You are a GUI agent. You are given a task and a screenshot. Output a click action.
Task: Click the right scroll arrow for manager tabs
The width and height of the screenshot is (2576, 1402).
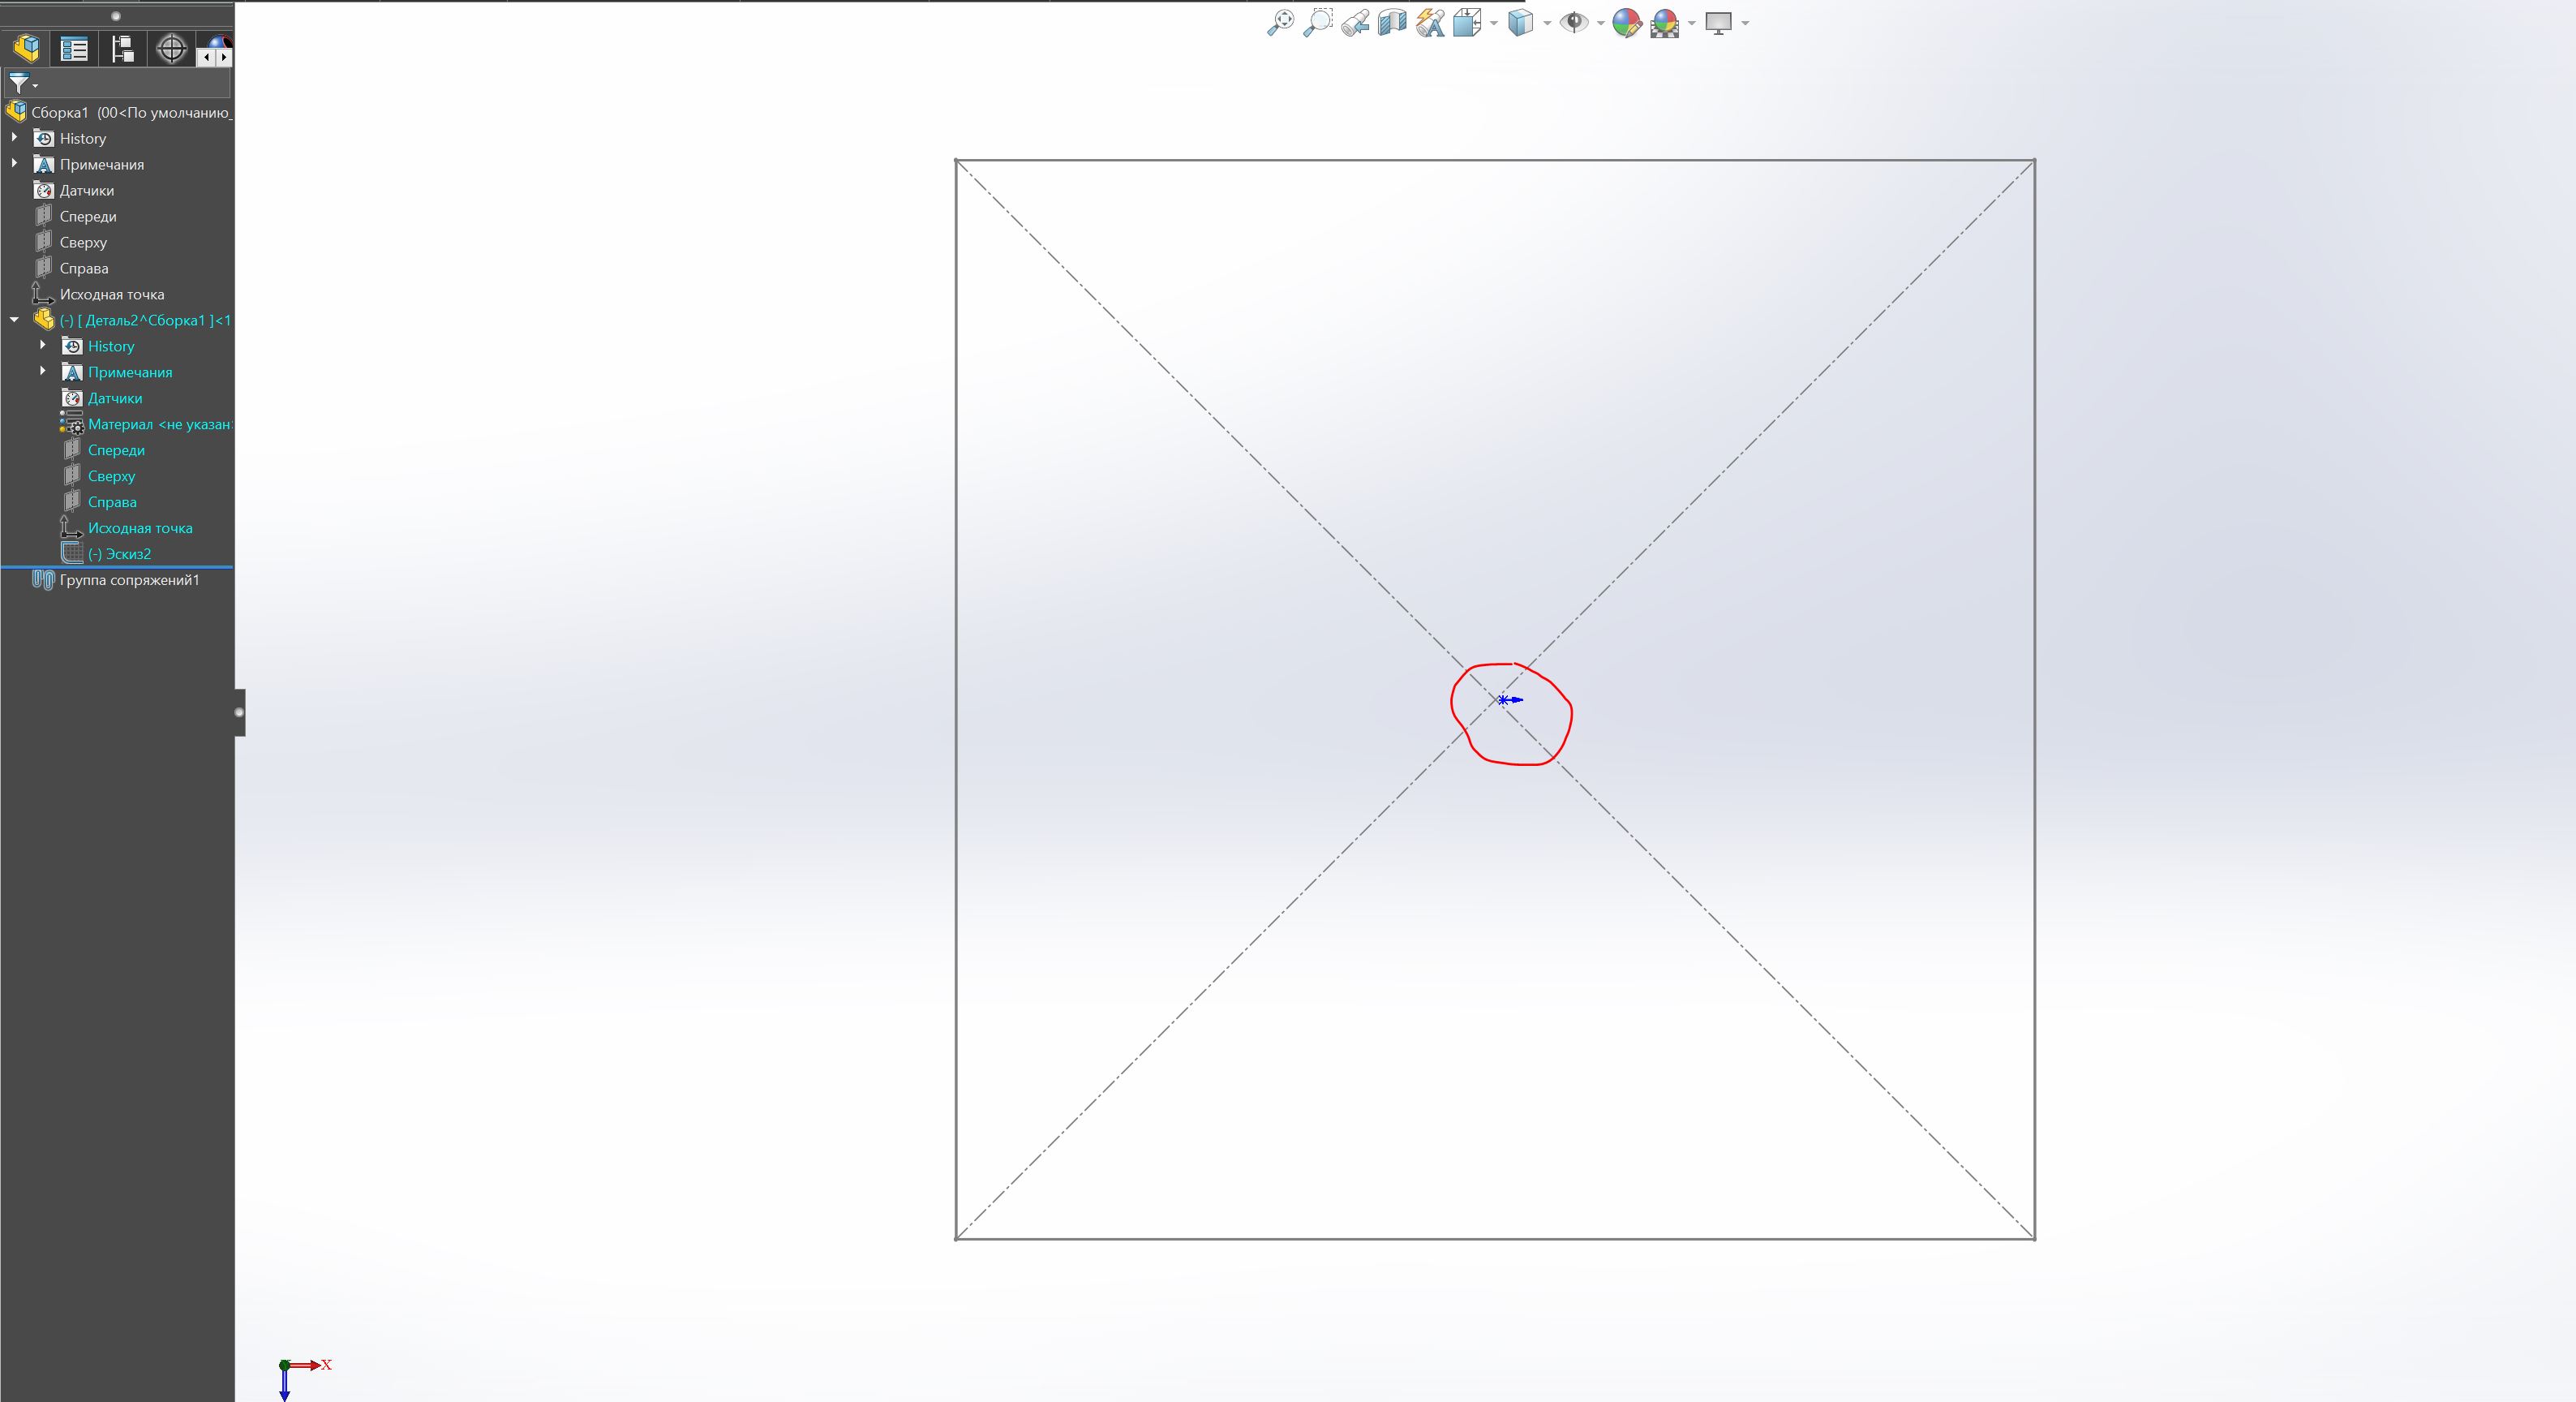click(224, 58)
